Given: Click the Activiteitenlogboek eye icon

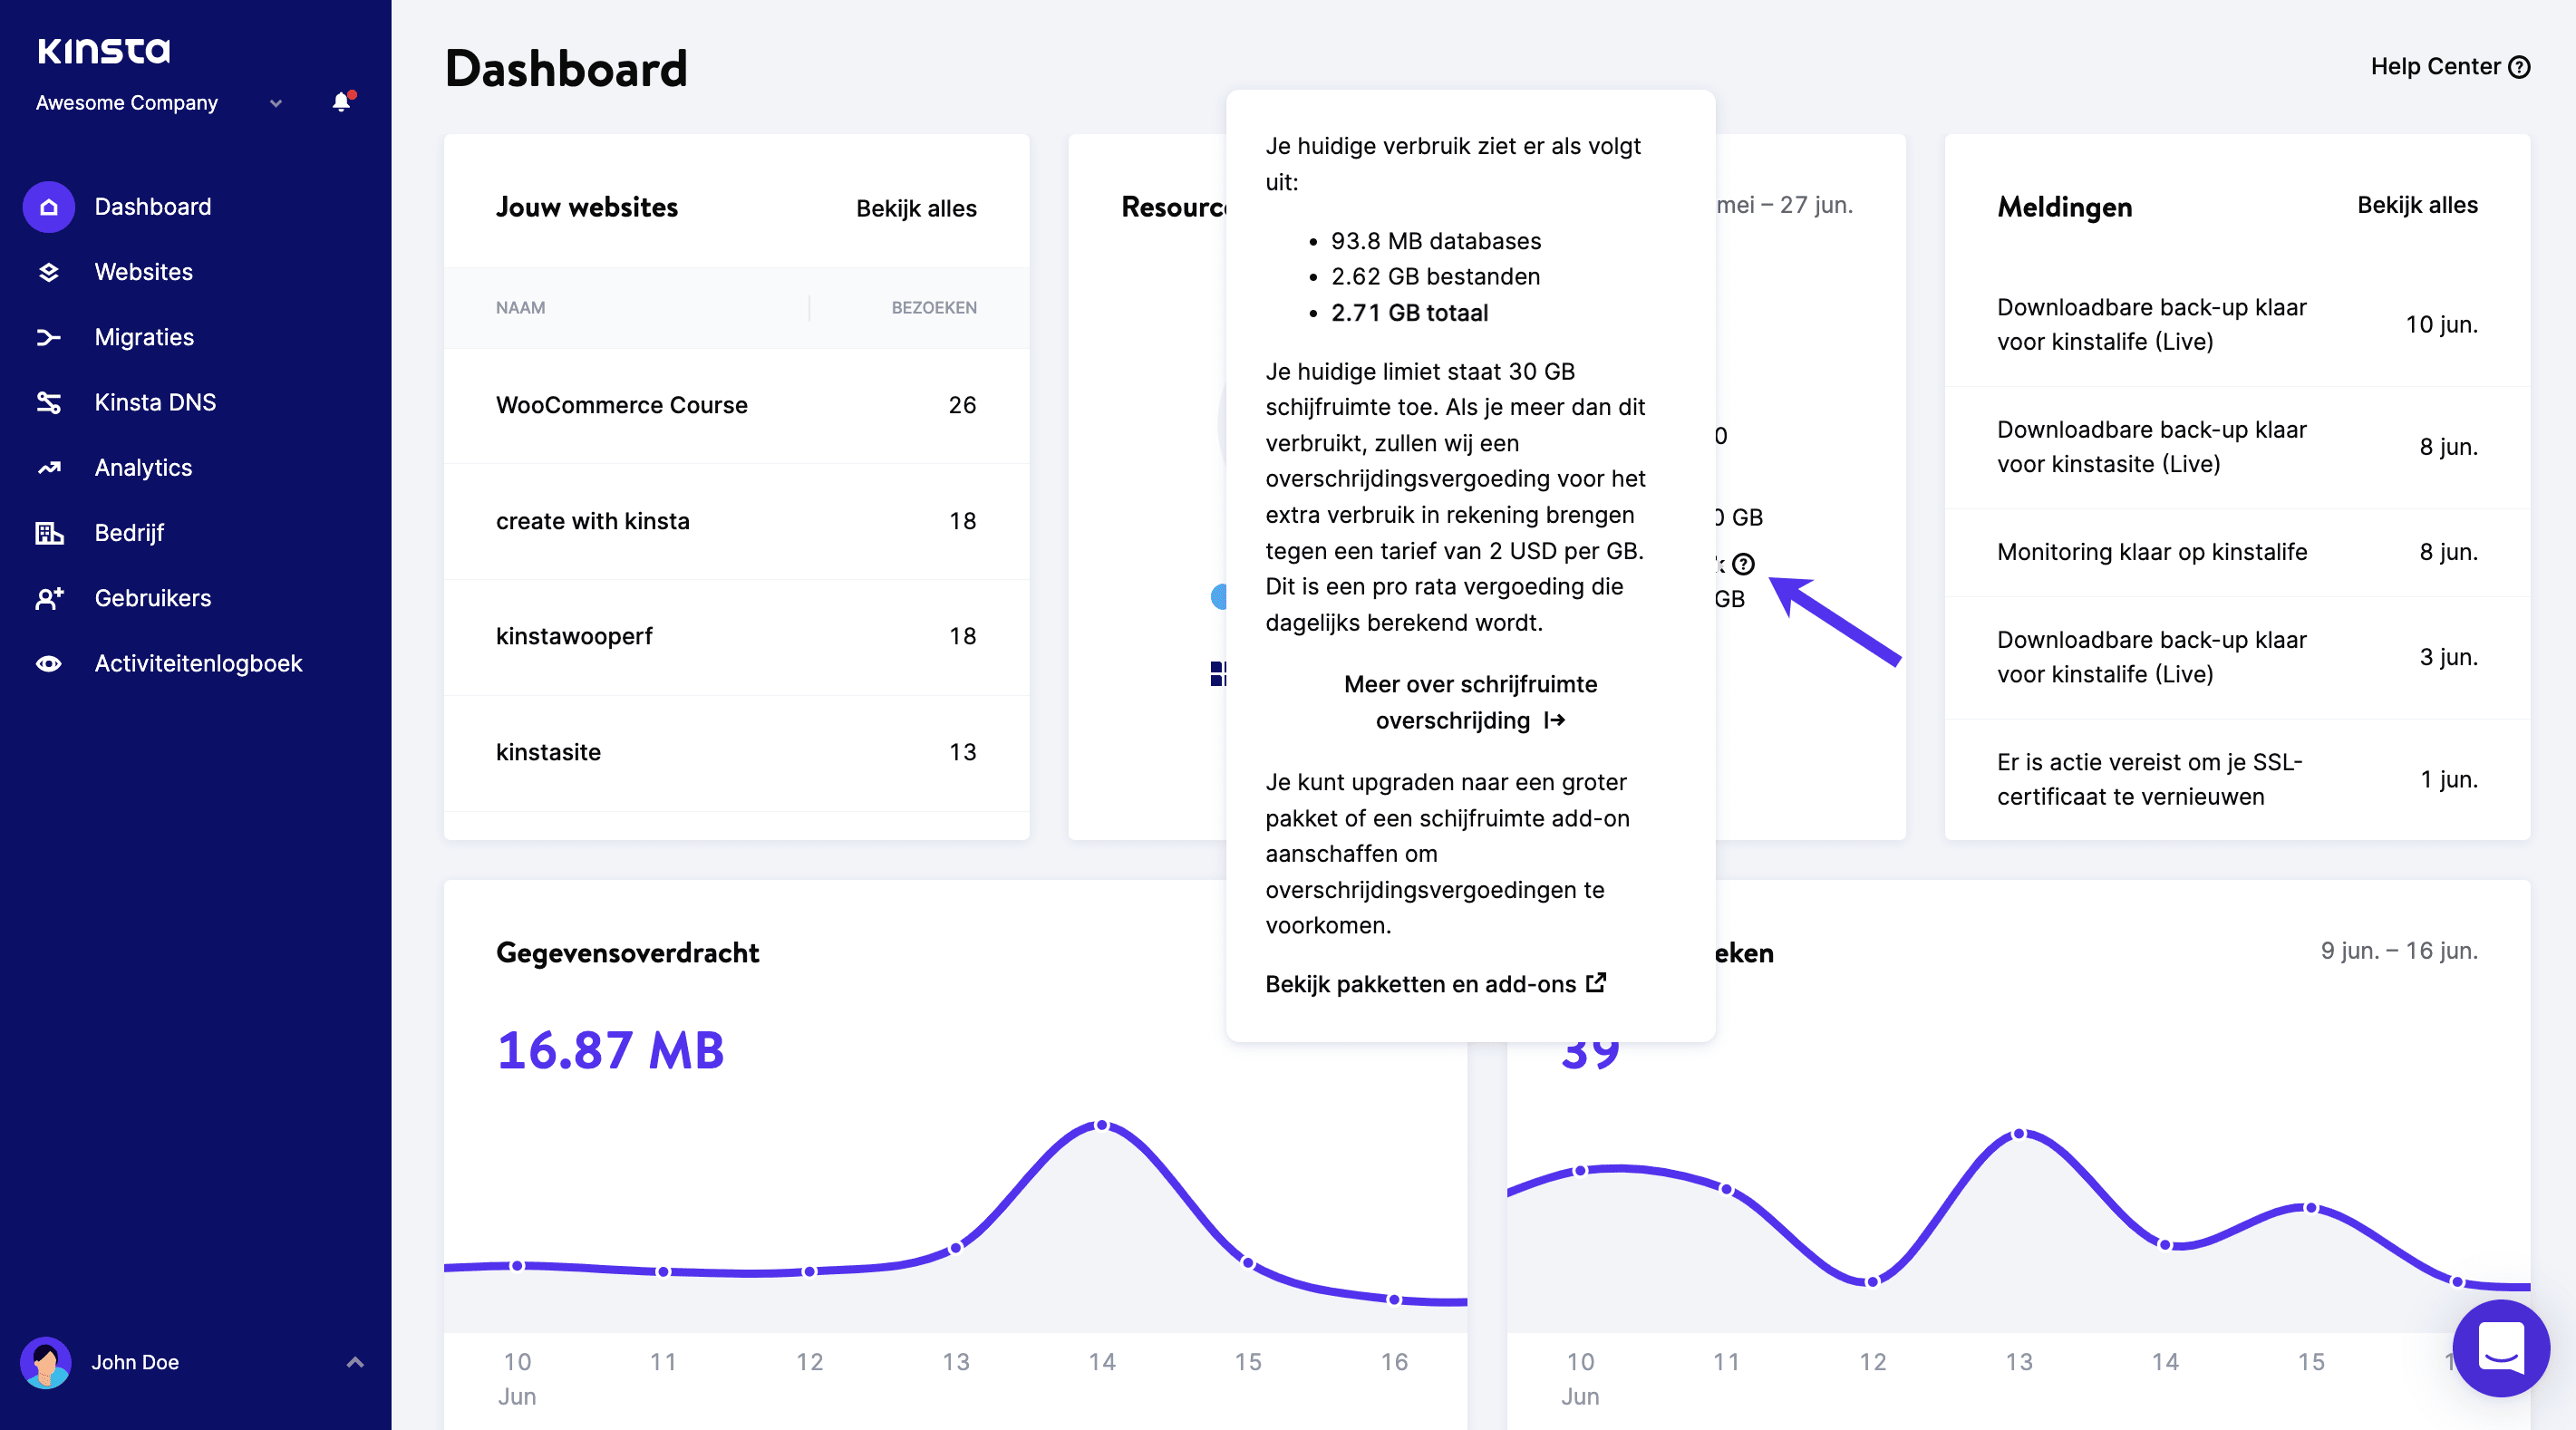Looking at the screenshot, I should [x=49, y=663].
